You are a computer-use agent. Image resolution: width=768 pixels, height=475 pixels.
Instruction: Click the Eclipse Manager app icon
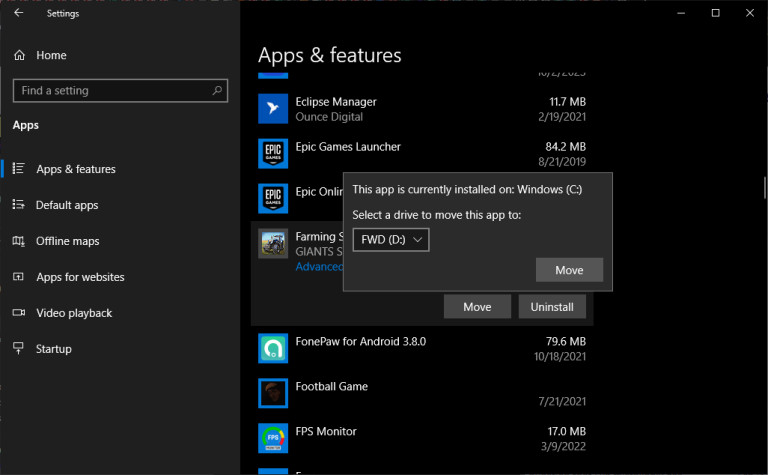tap(273, 109)
